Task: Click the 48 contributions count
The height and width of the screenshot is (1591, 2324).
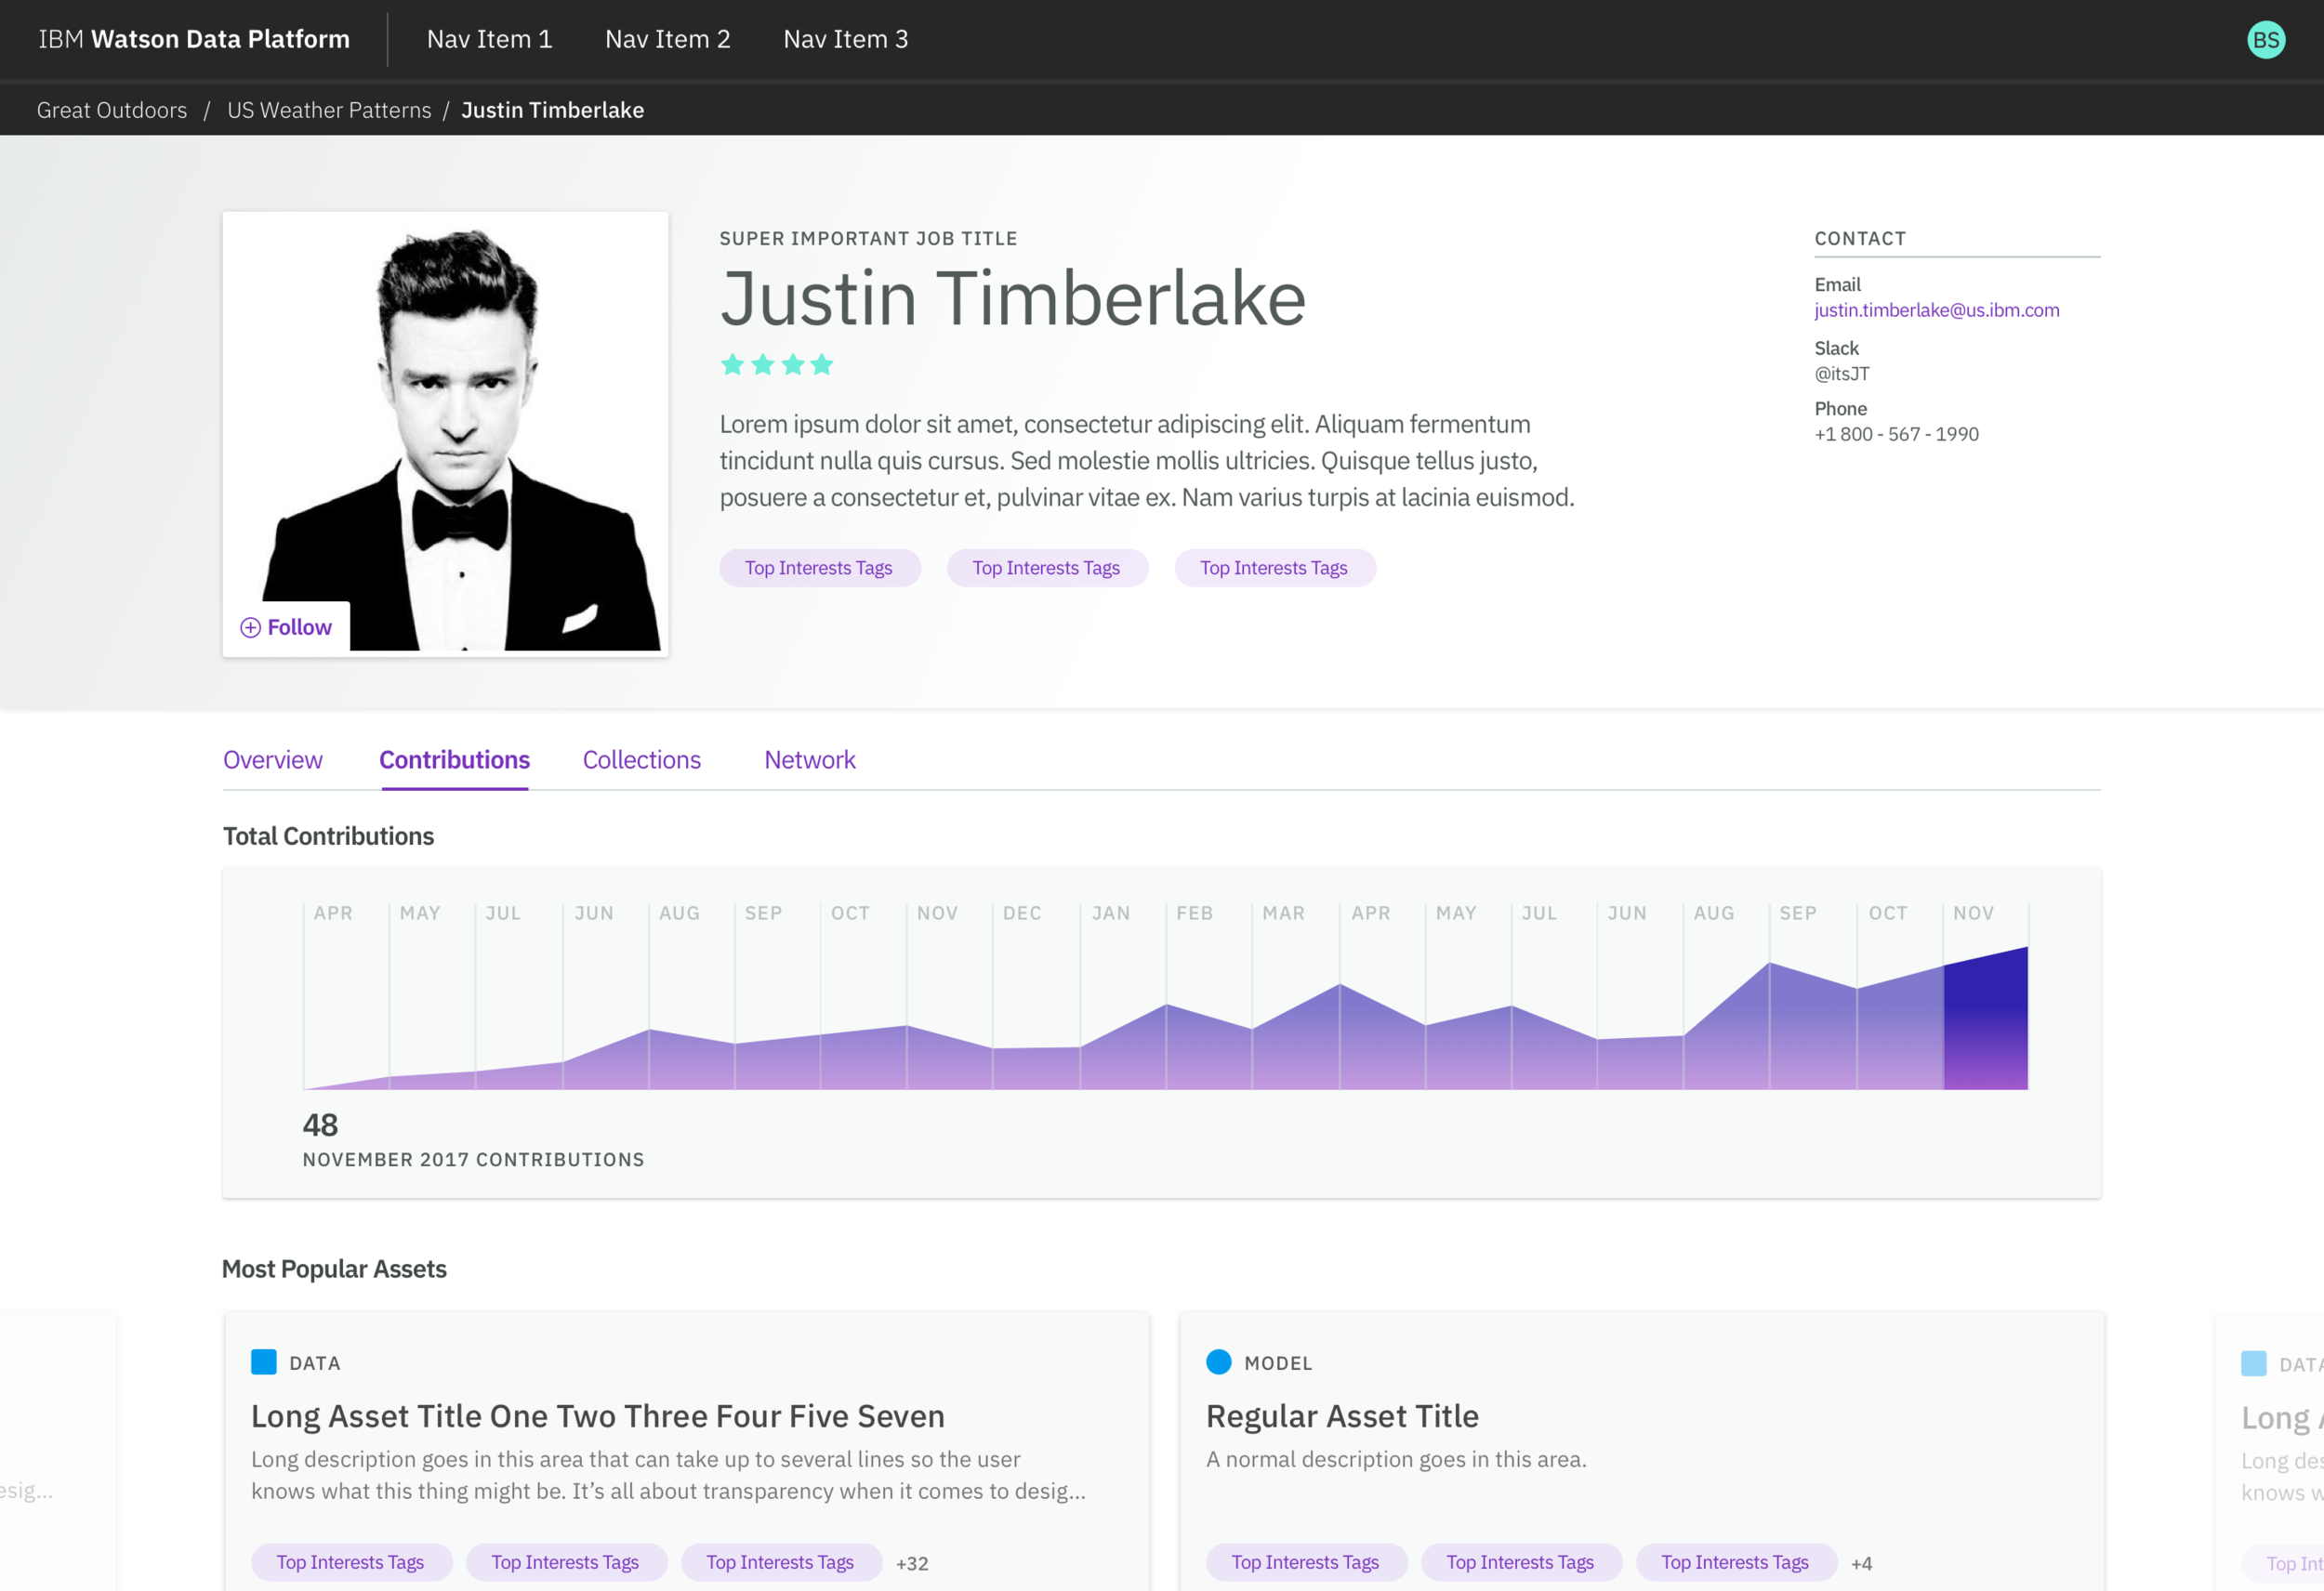Action: point(320,1125)
